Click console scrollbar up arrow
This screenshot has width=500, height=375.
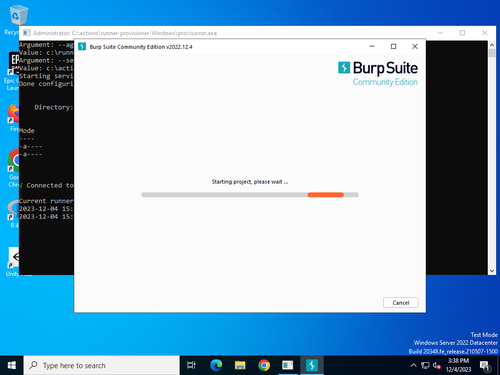492,45
